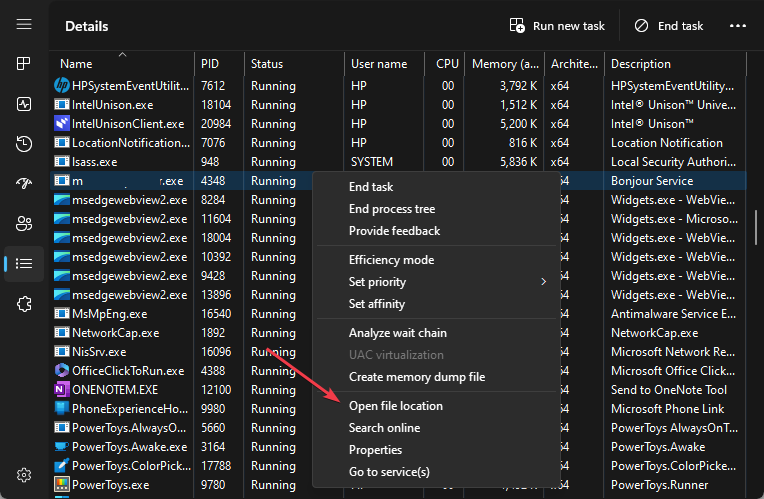Click the IntelUnison.exe process icon
This screenshot has width=764, height=499.
click(x=61, y=104)
